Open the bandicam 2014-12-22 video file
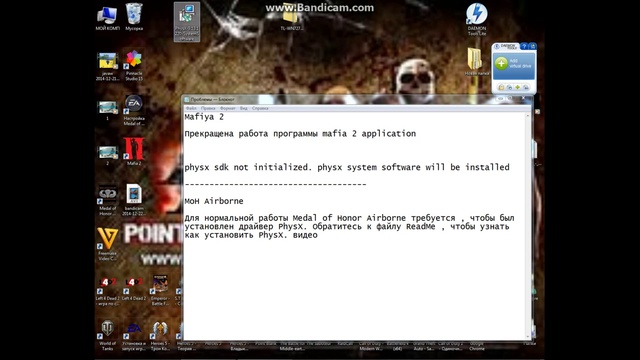This screenshot has height=360, width=640. tap(134, 200)
